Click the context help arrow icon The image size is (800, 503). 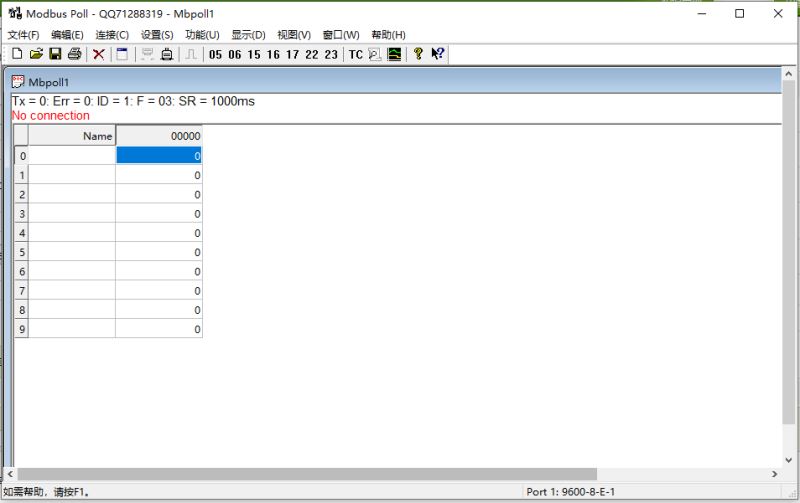coord(437,54)
